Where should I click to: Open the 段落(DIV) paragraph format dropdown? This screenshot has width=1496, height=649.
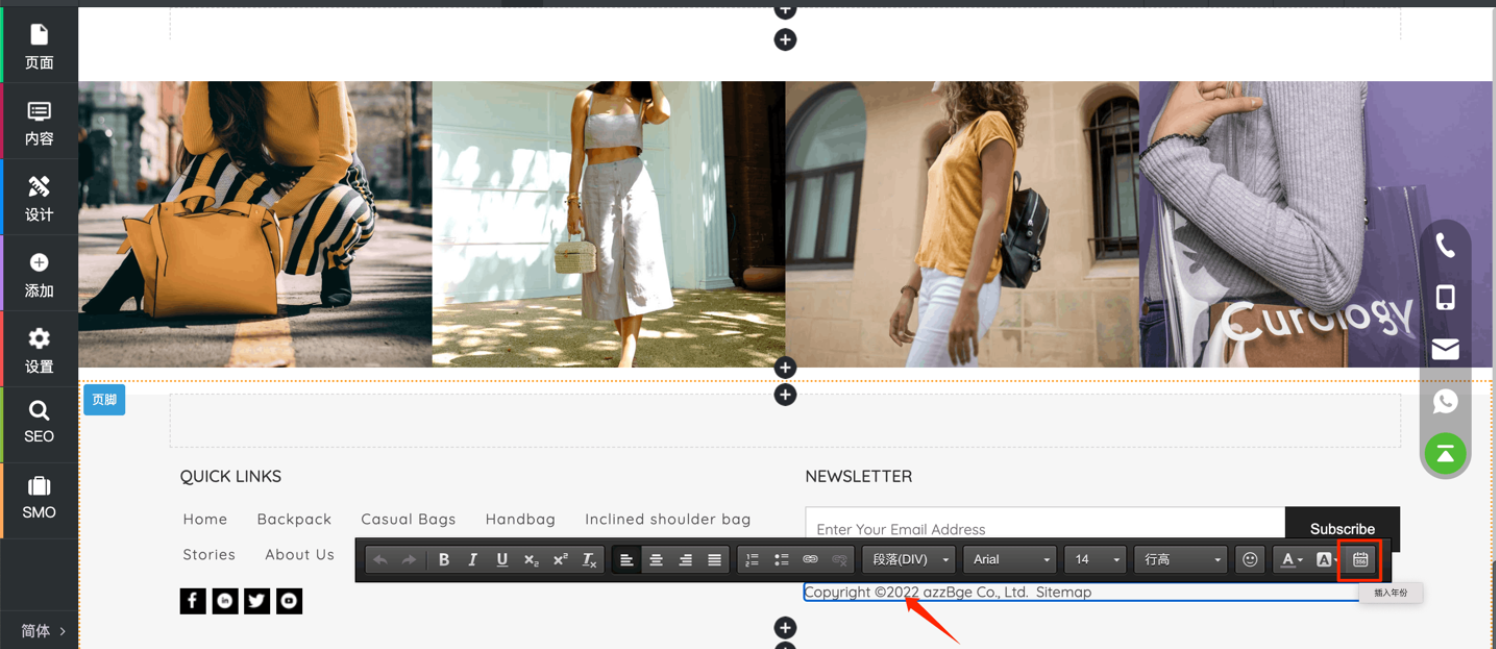point(909,560)
